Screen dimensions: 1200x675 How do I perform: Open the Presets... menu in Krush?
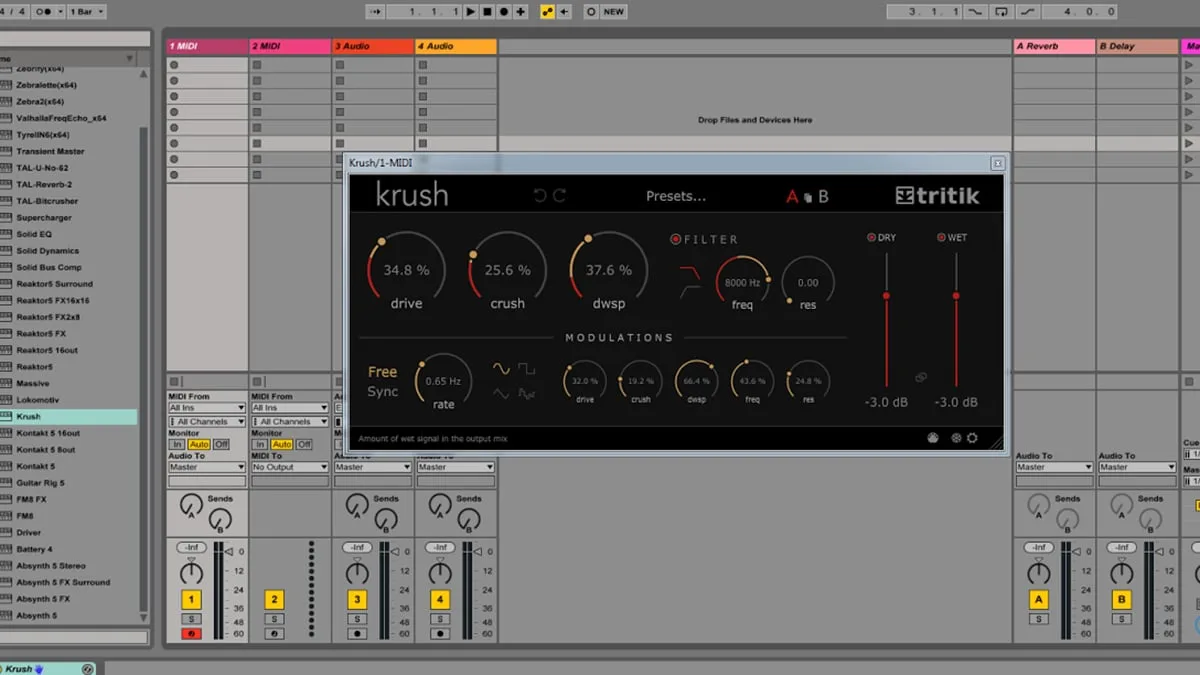tap(675, 196)
